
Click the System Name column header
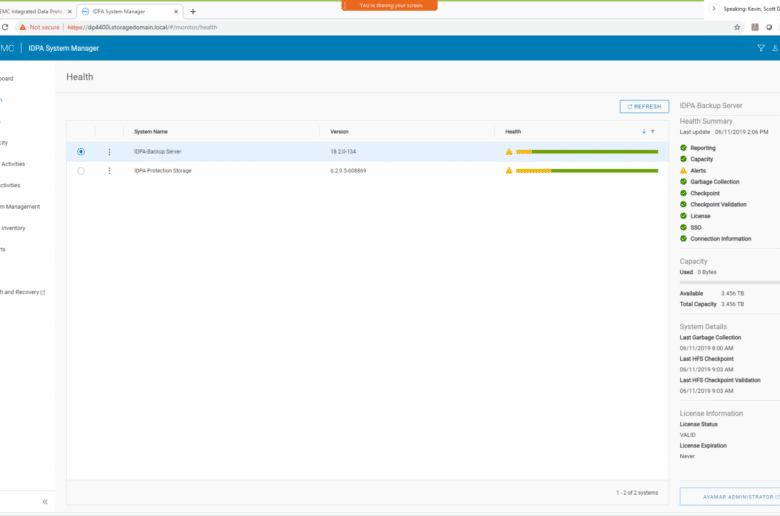pos(151,132)
